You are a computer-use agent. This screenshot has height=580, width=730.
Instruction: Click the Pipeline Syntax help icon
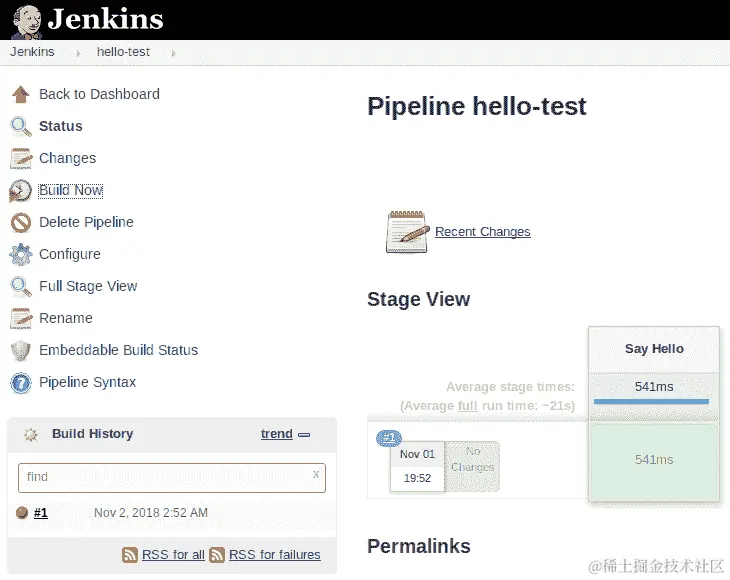tap(20, 382)
